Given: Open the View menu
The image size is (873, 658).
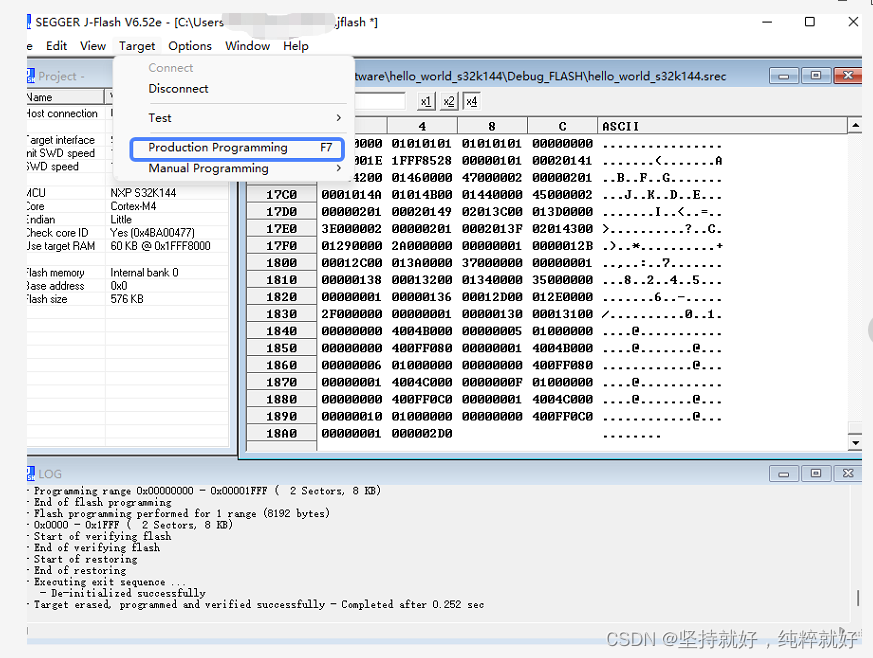Looking at the screenshot, I should click(93, 46).
